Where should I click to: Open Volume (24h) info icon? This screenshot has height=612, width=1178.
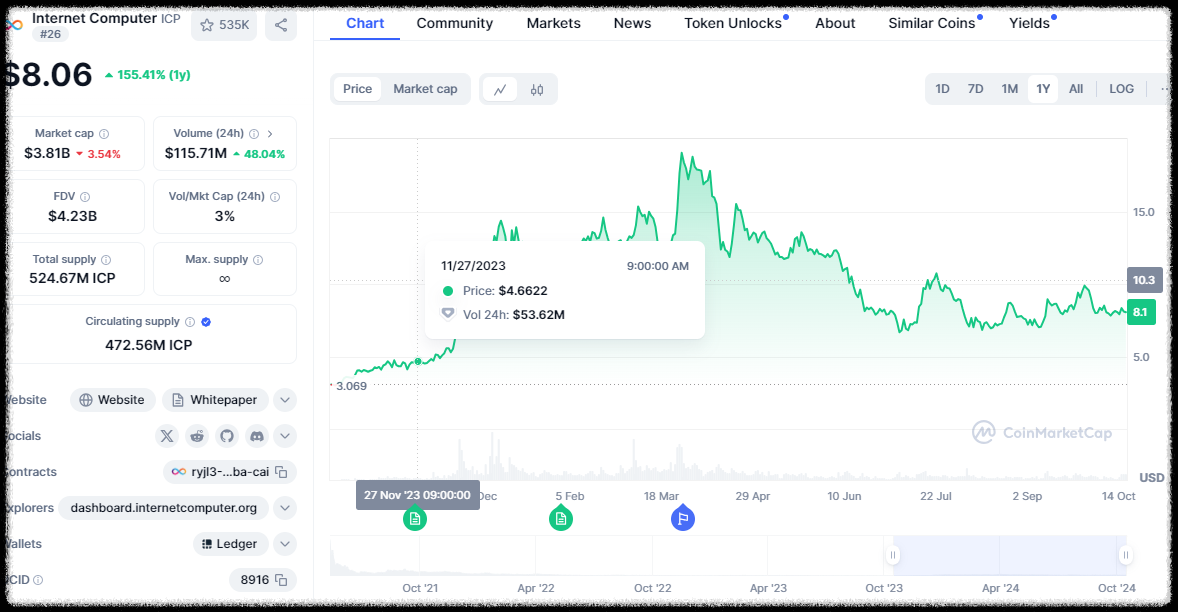pyautogui.click(x=254, y=134)
